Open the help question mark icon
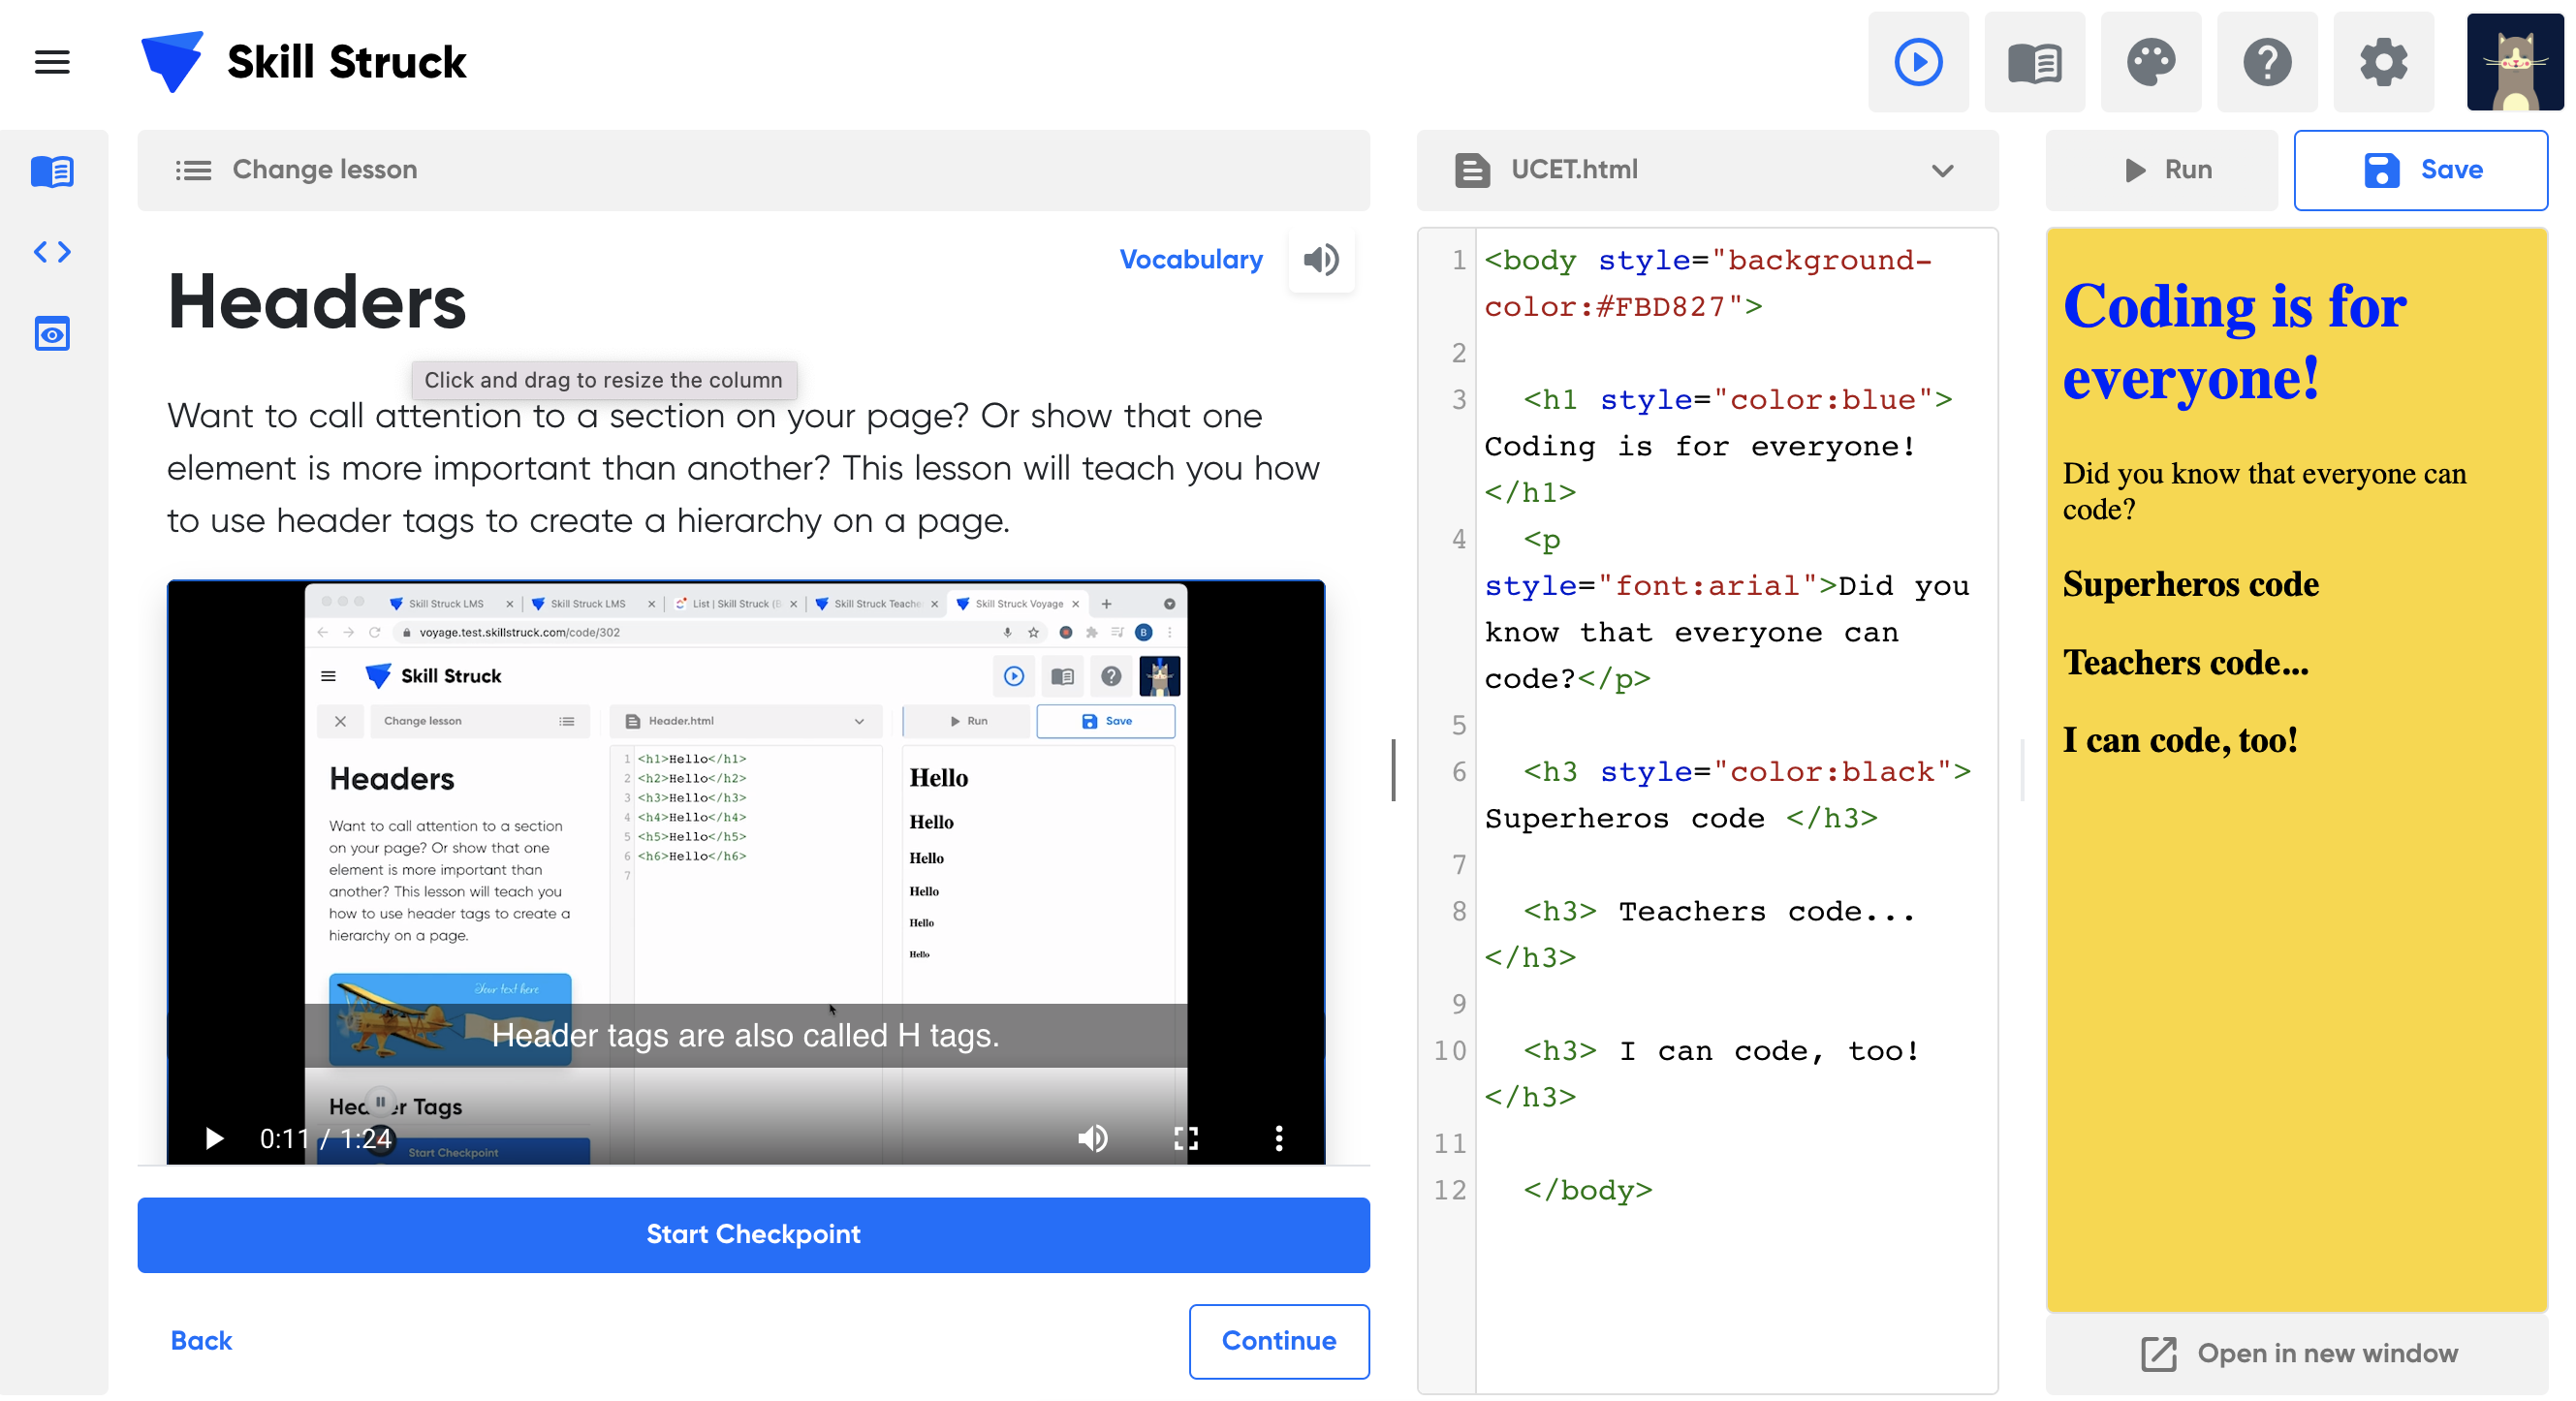The width and height of the screenshot is (2576, 1401). click(2266, 62)
